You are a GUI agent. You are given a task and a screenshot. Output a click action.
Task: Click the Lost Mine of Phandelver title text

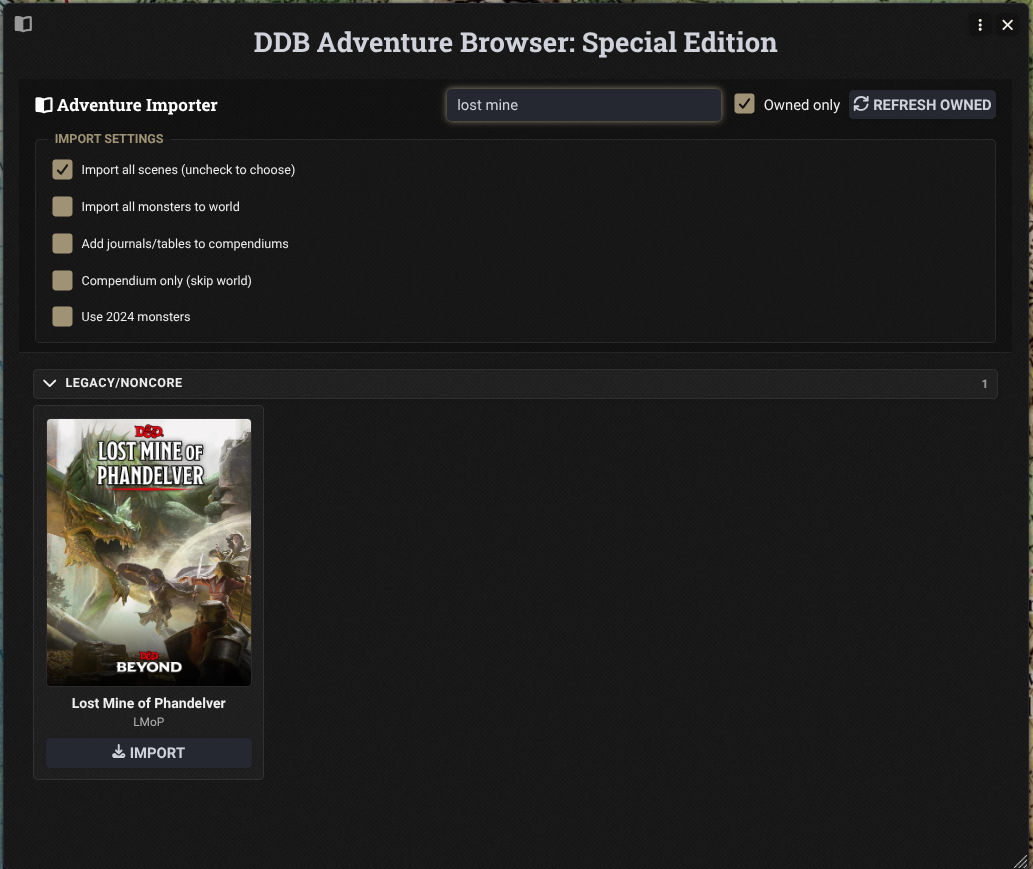(x=149, y=703)
